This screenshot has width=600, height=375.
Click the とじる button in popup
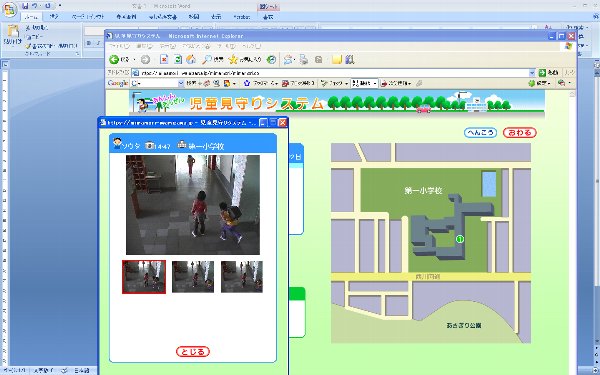coord(193,352)
